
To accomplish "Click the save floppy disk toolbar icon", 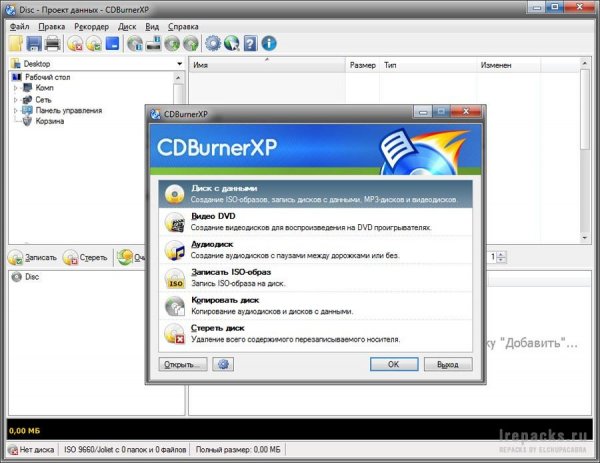I will click(34, 44).
